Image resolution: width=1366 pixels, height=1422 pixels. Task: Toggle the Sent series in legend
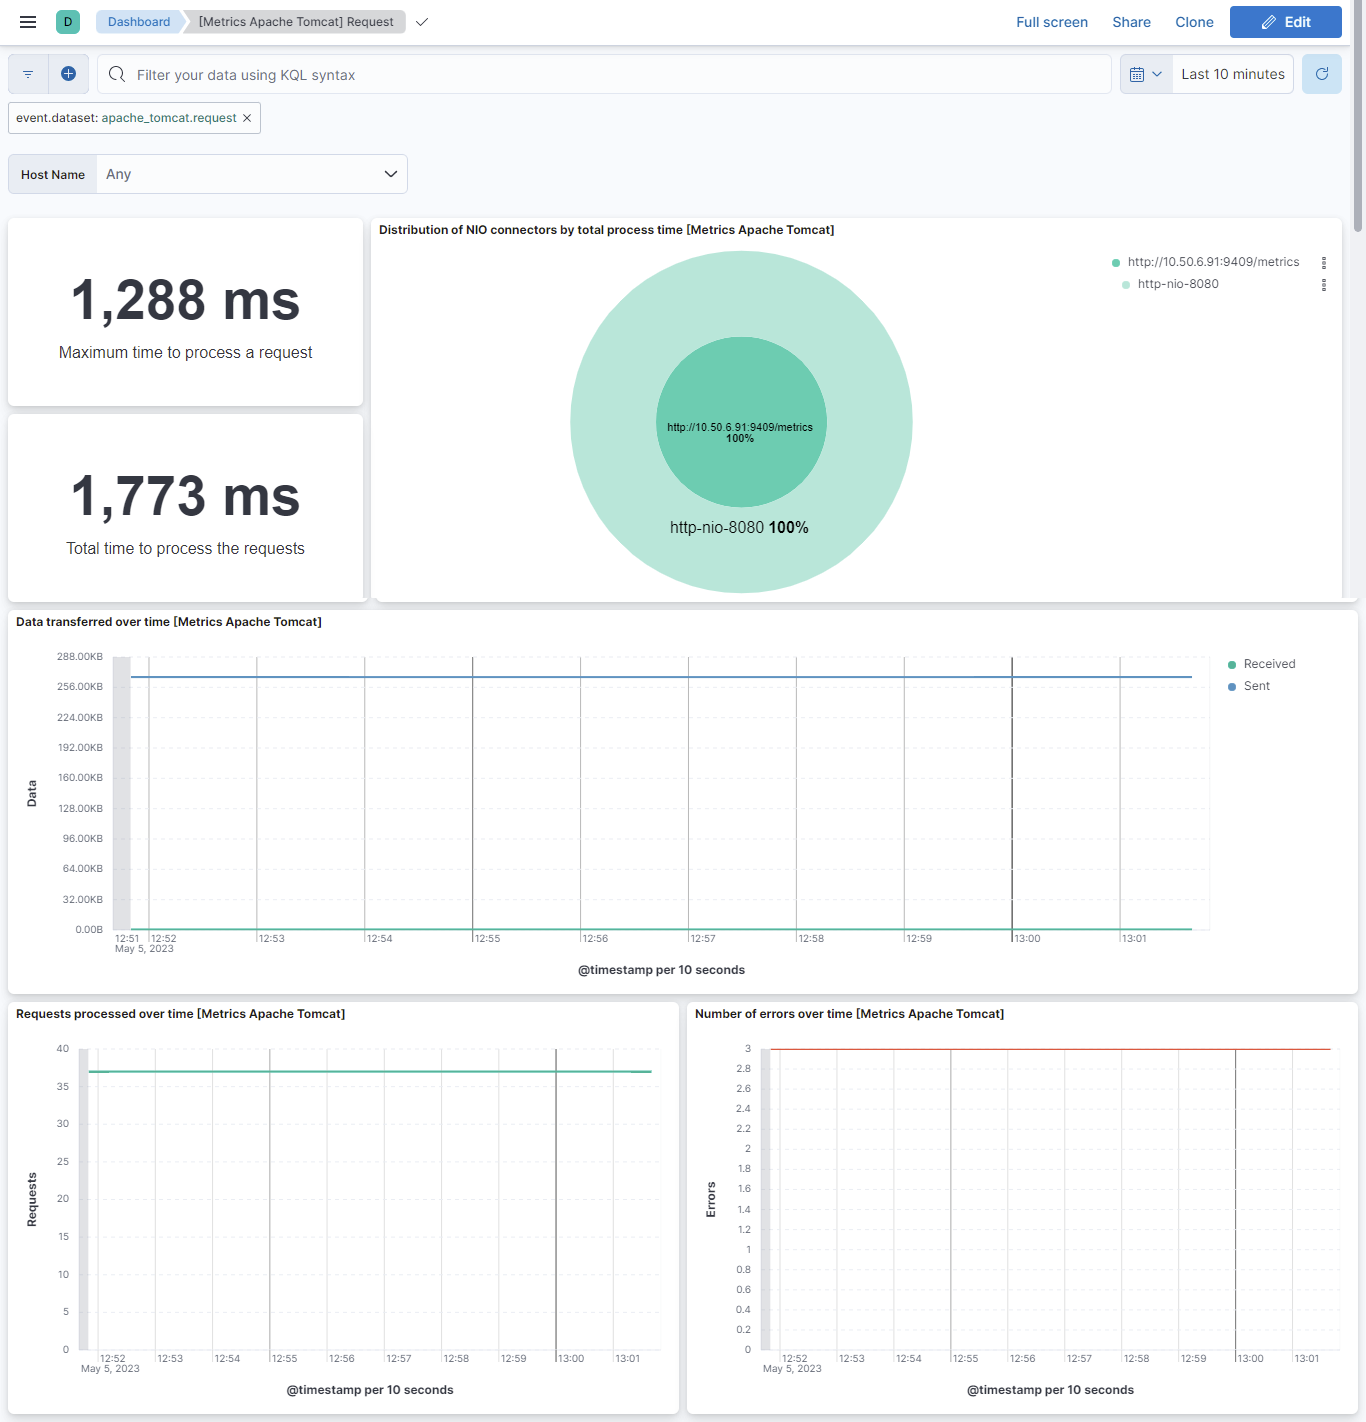(1256, 686)
